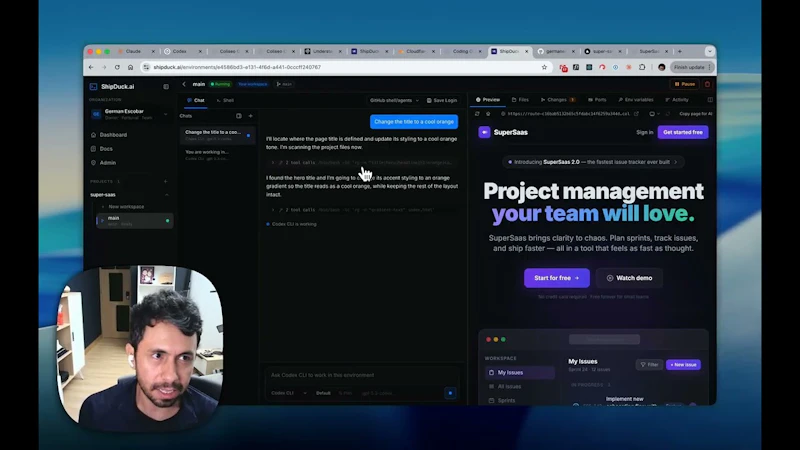Open the browser extensions puzzle icon

[642, 67]
